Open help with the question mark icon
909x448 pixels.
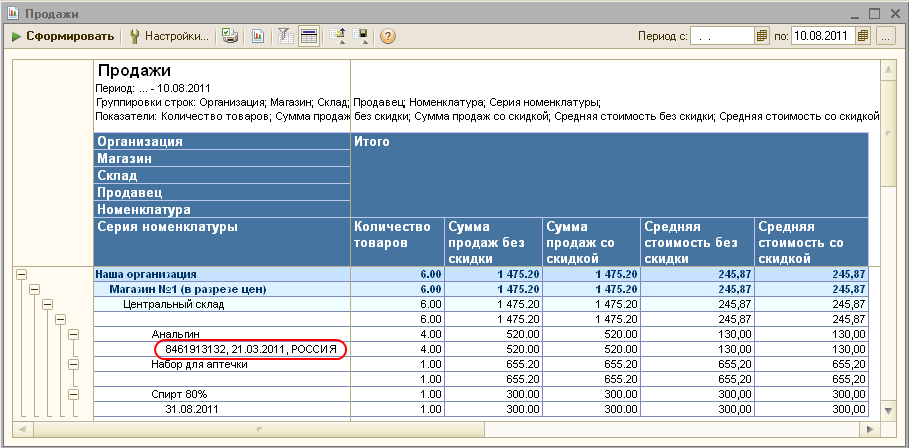(x=387, y=37)
